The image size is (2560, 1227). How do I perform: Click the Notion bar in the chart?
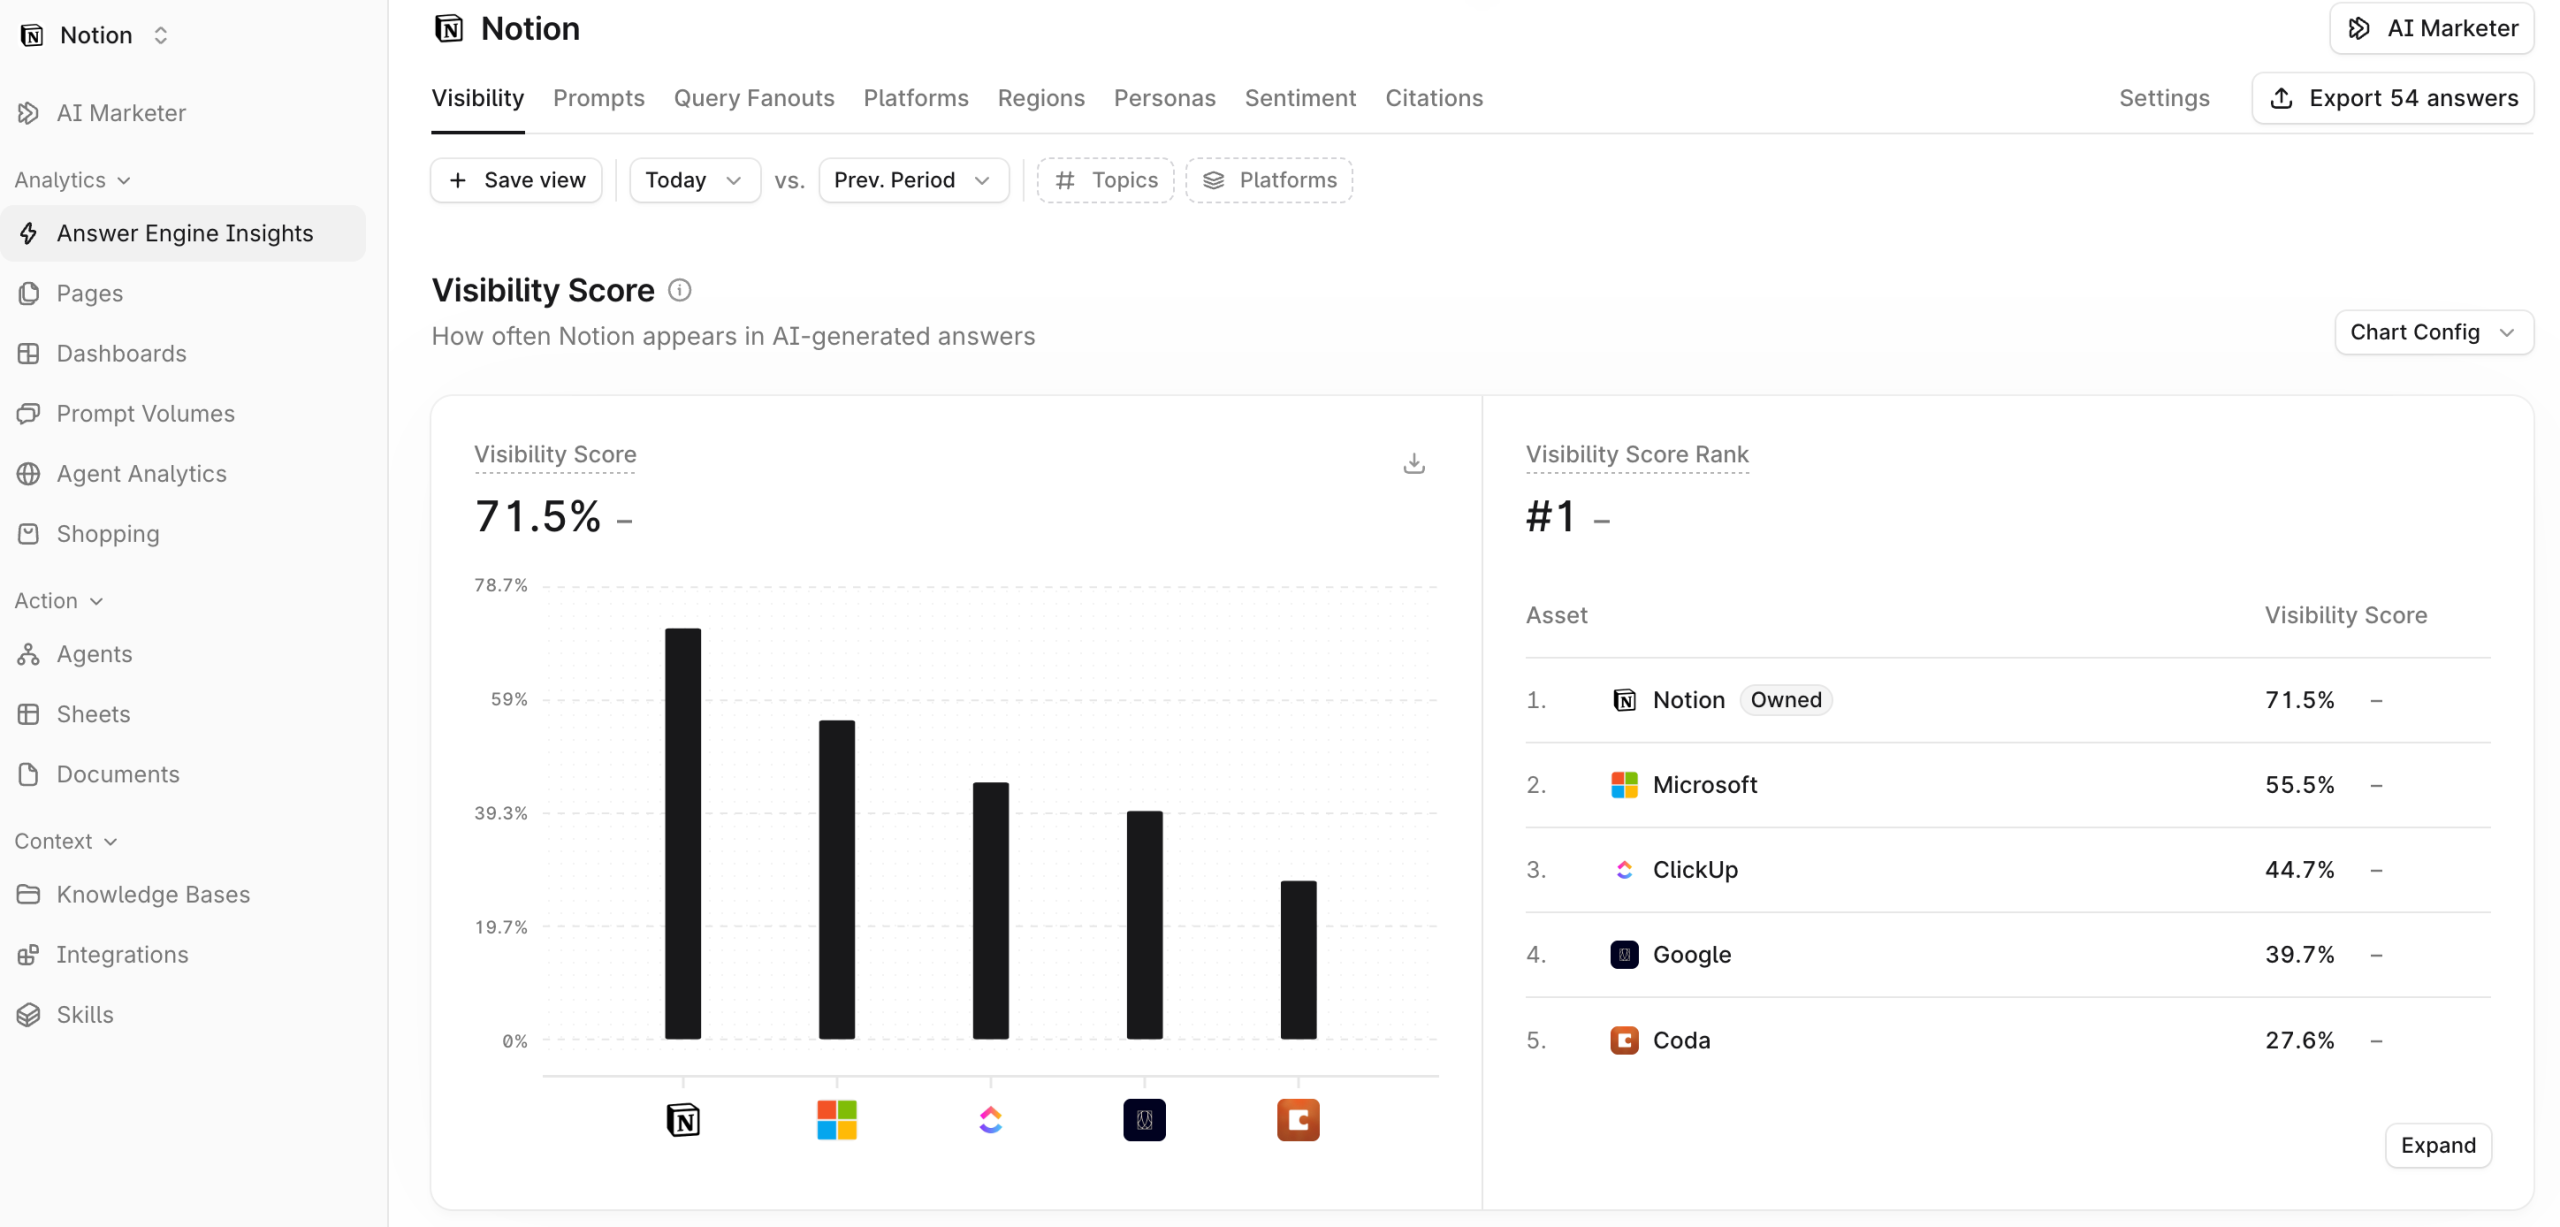683,833
